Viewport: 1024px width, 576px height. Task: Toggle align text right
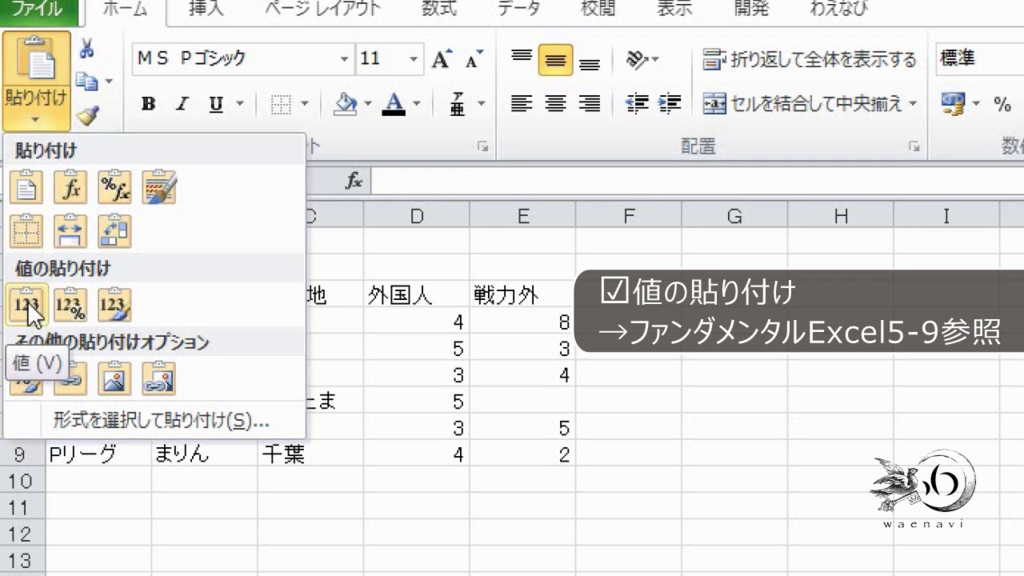589,103
